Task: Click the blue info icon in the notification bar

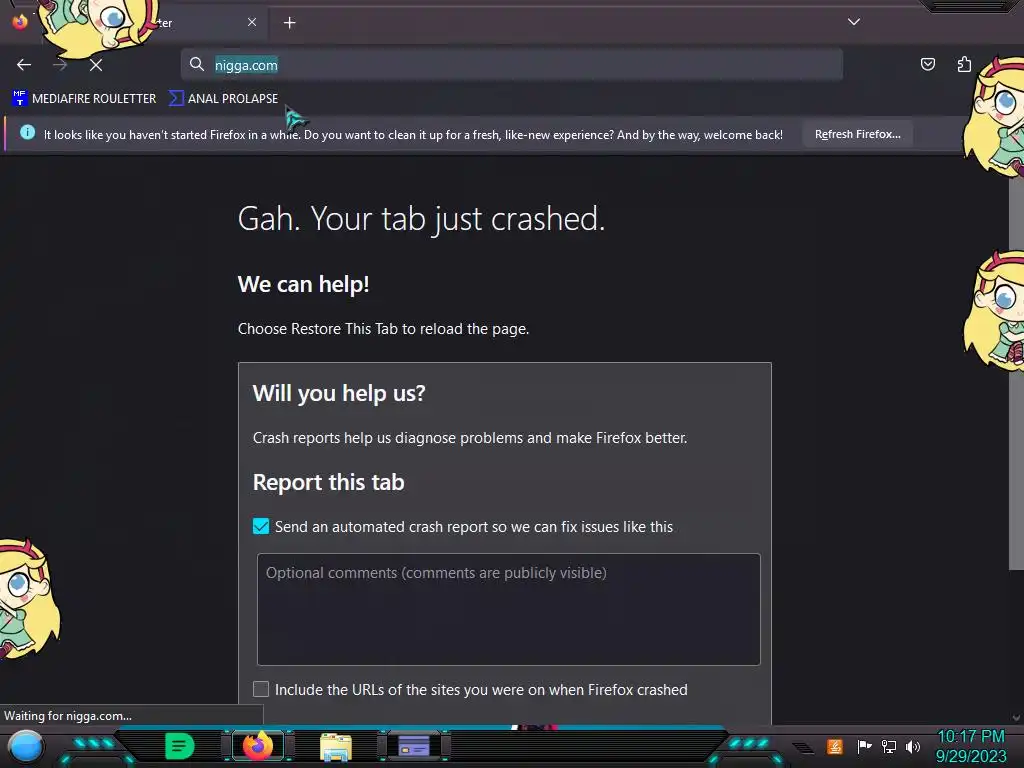Action: click(x=27, y=133)
